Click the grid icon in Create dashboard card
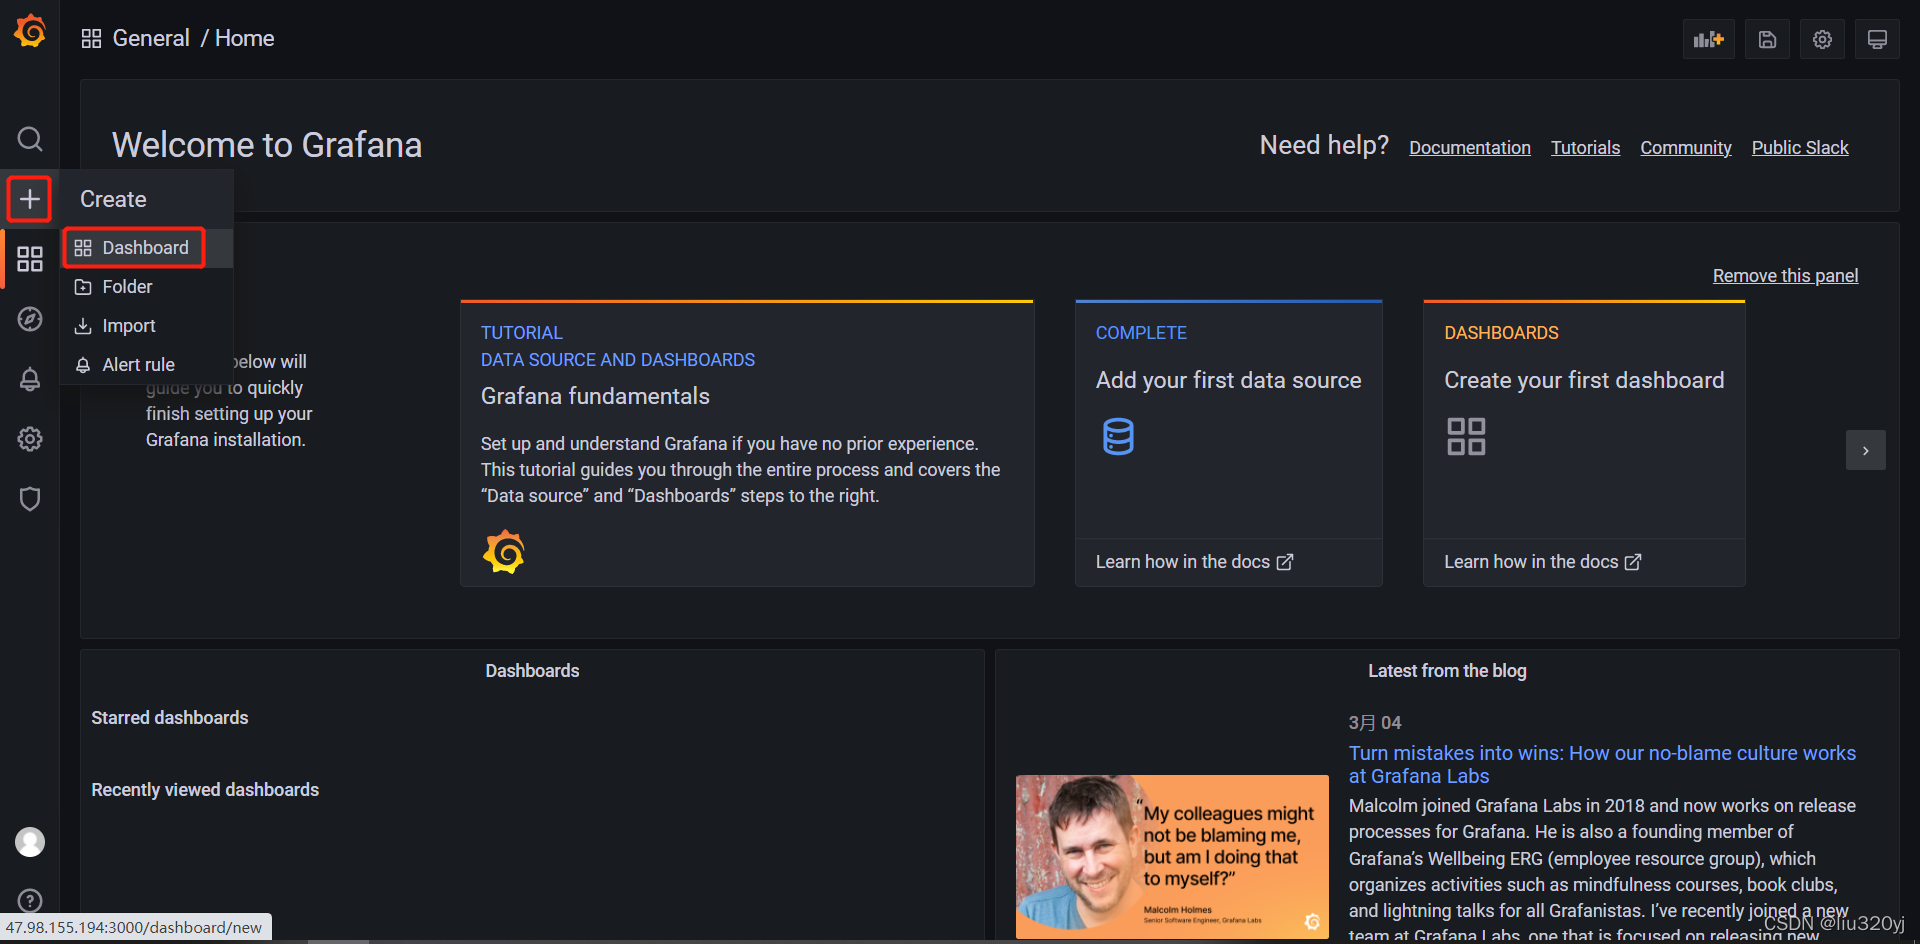The image size is (1920, 944). coord(1466,437)
